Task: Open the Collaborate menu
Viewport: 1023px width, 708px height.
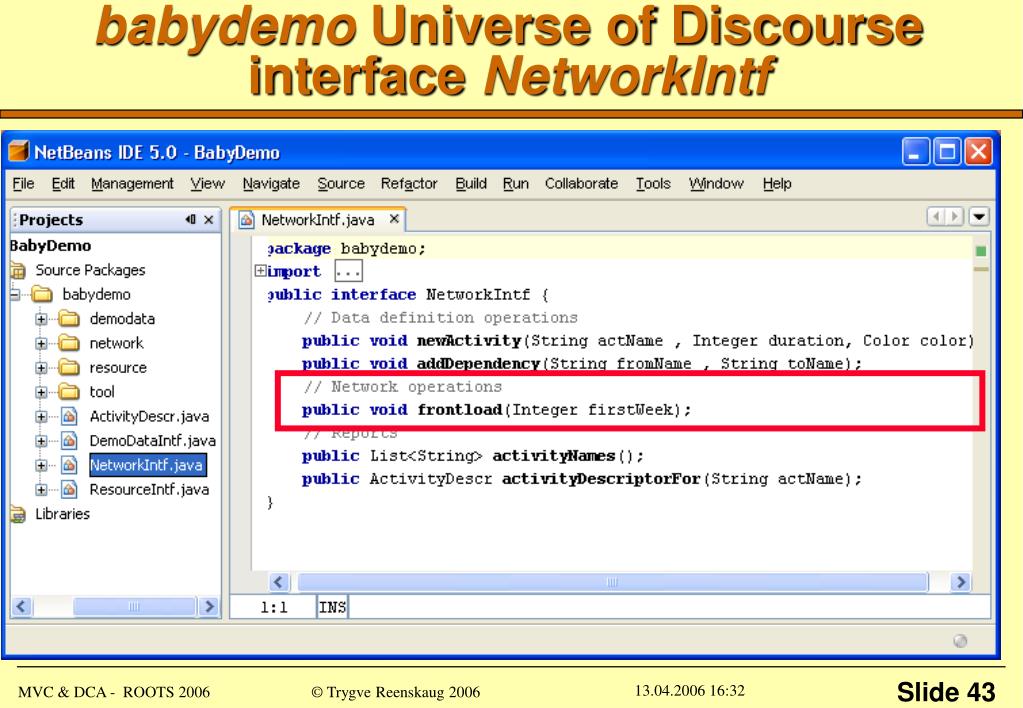Action: pos(581,184)
